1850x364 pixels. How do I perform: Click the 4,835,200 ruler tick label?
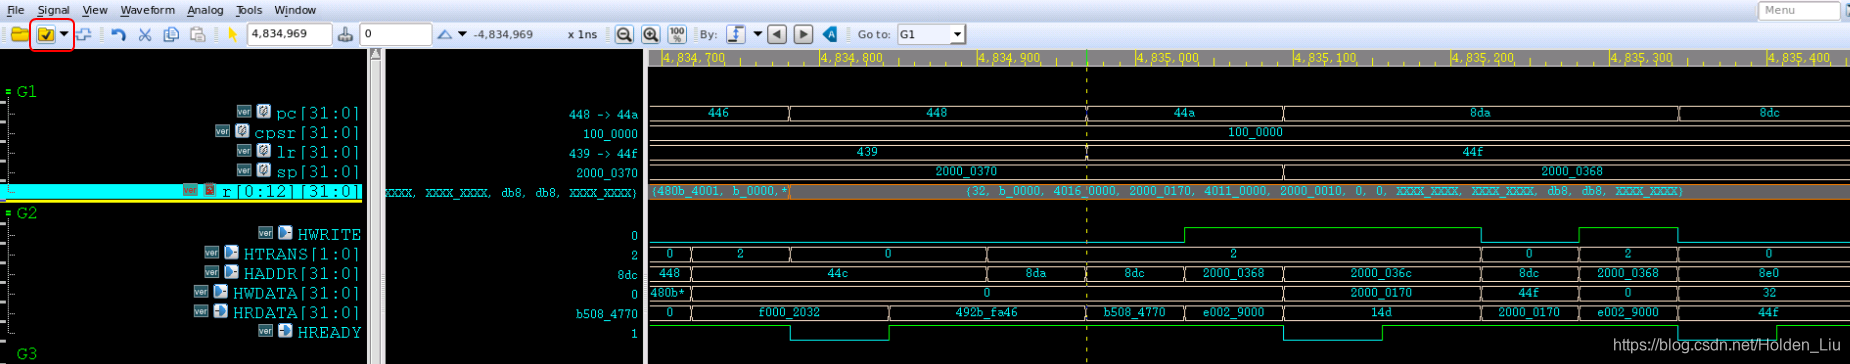click(1484, 58)
